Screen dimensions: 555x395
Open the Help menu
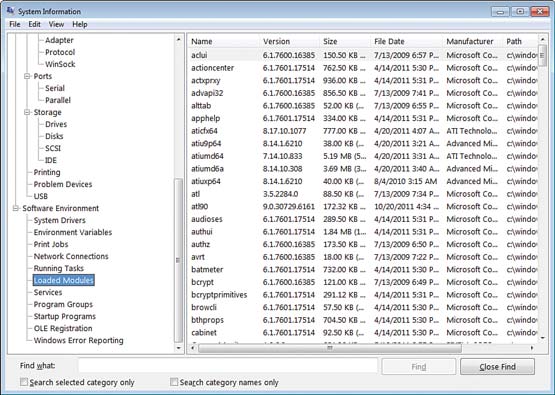(x=80, y=24)
